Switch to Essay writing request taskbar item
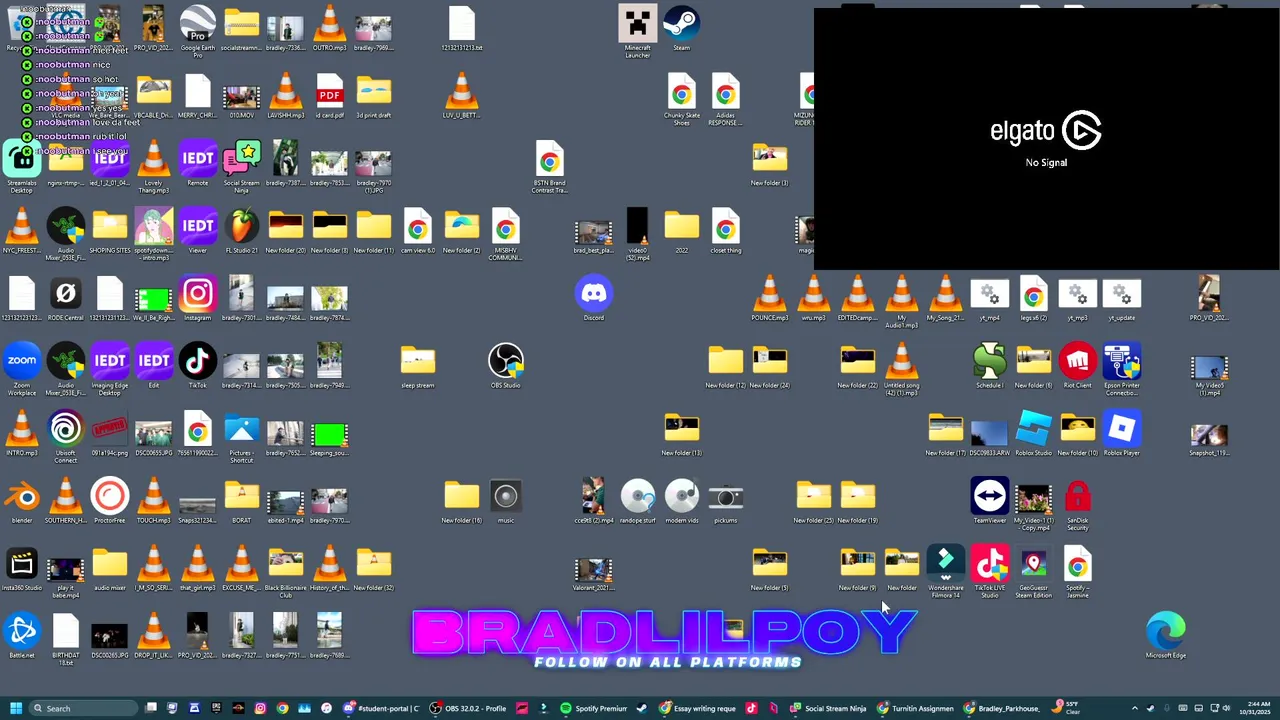This screenshot has width=1280, height=720. (x=698, y=708)
